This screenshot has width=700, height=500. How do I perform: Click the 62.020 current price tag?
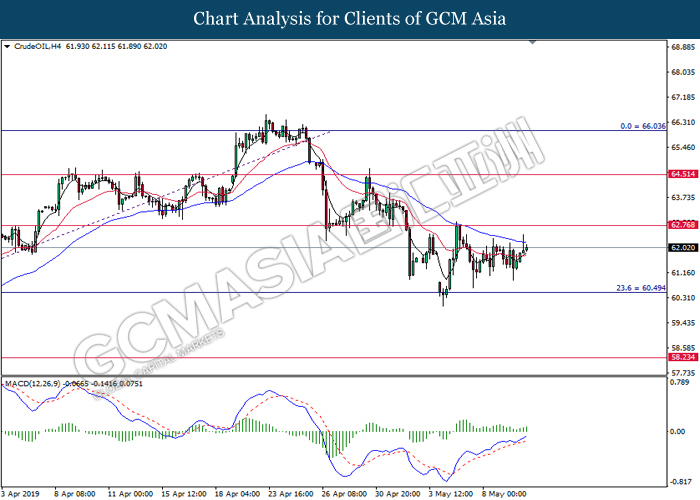683,247
